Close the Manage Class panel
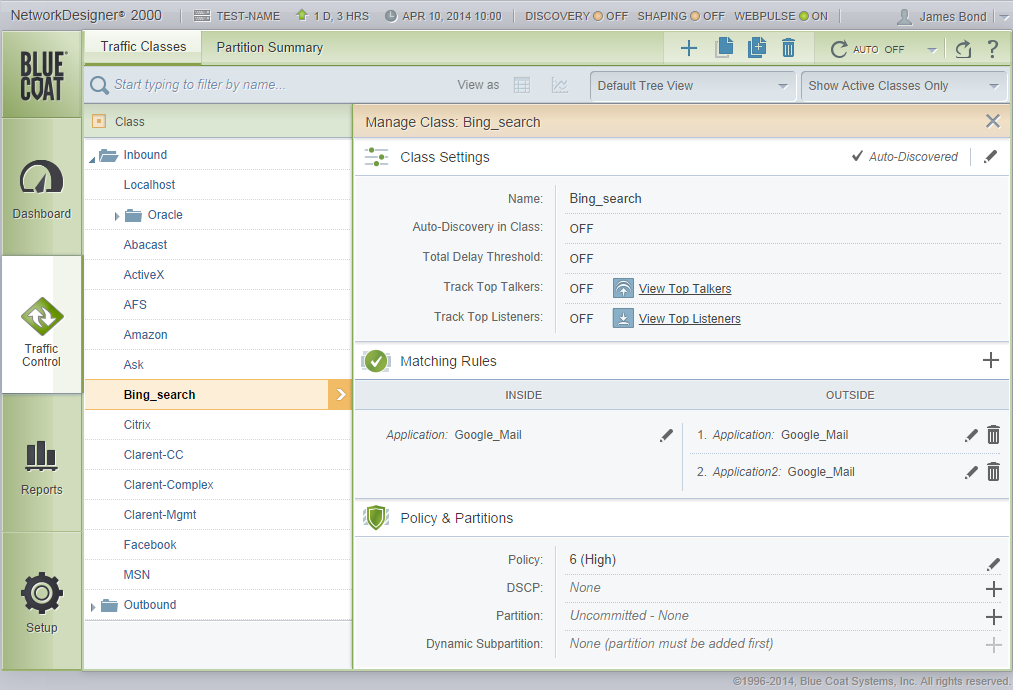The width and height of the screenshot is (1013, 690). [x=993, y=121]
